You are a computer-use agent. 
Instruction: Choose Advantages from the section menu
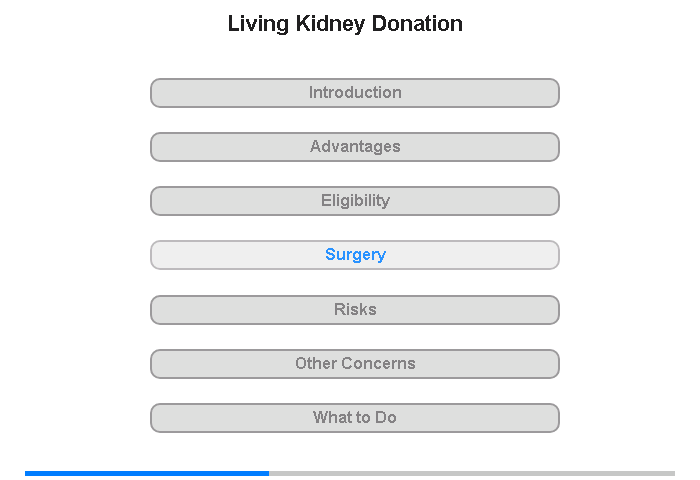355,147
